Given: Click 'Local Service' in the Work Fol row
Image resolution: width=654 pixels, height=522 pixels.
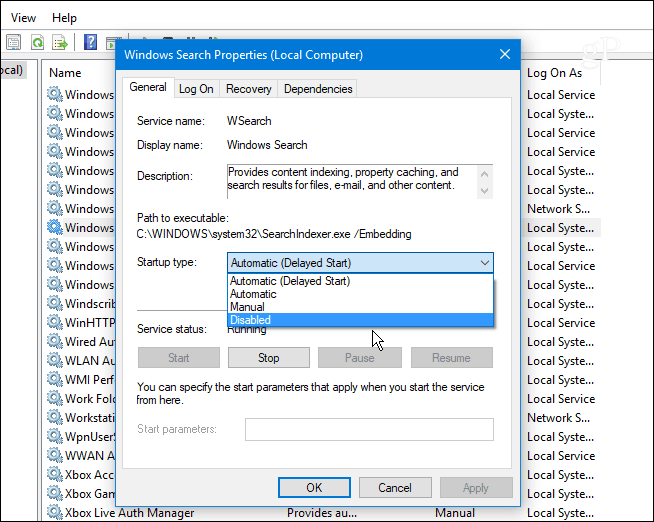Looking at the screenshot, I should coord(561,399).
